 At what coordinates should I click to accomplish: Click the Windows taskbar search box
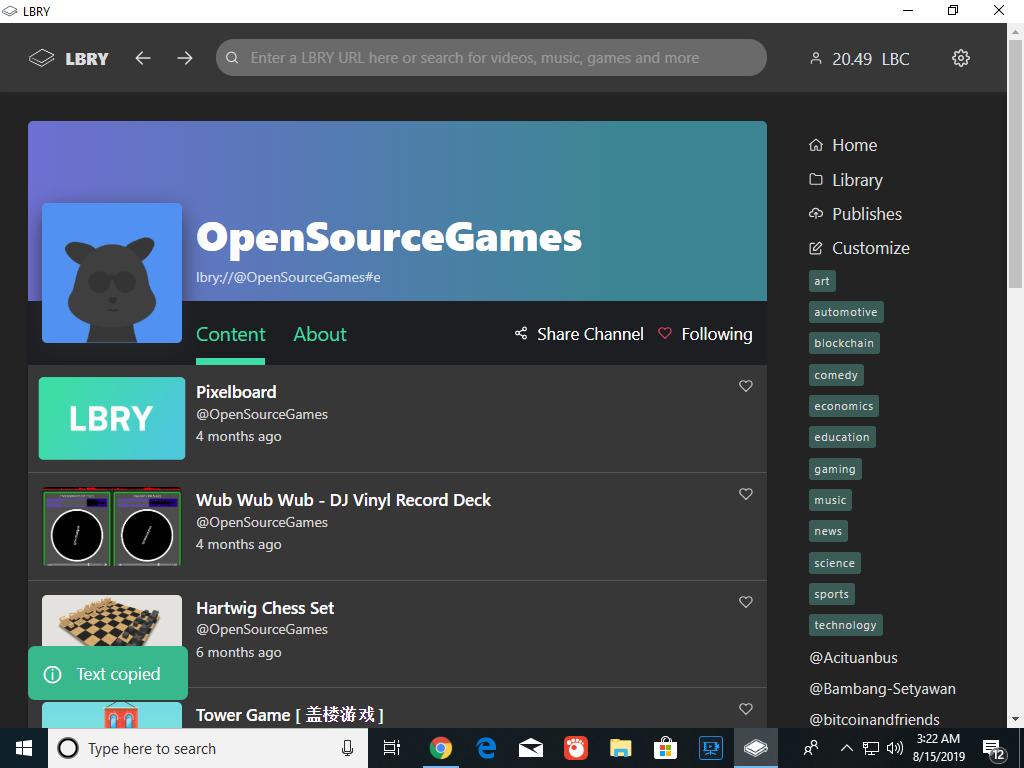click(208, 748)
